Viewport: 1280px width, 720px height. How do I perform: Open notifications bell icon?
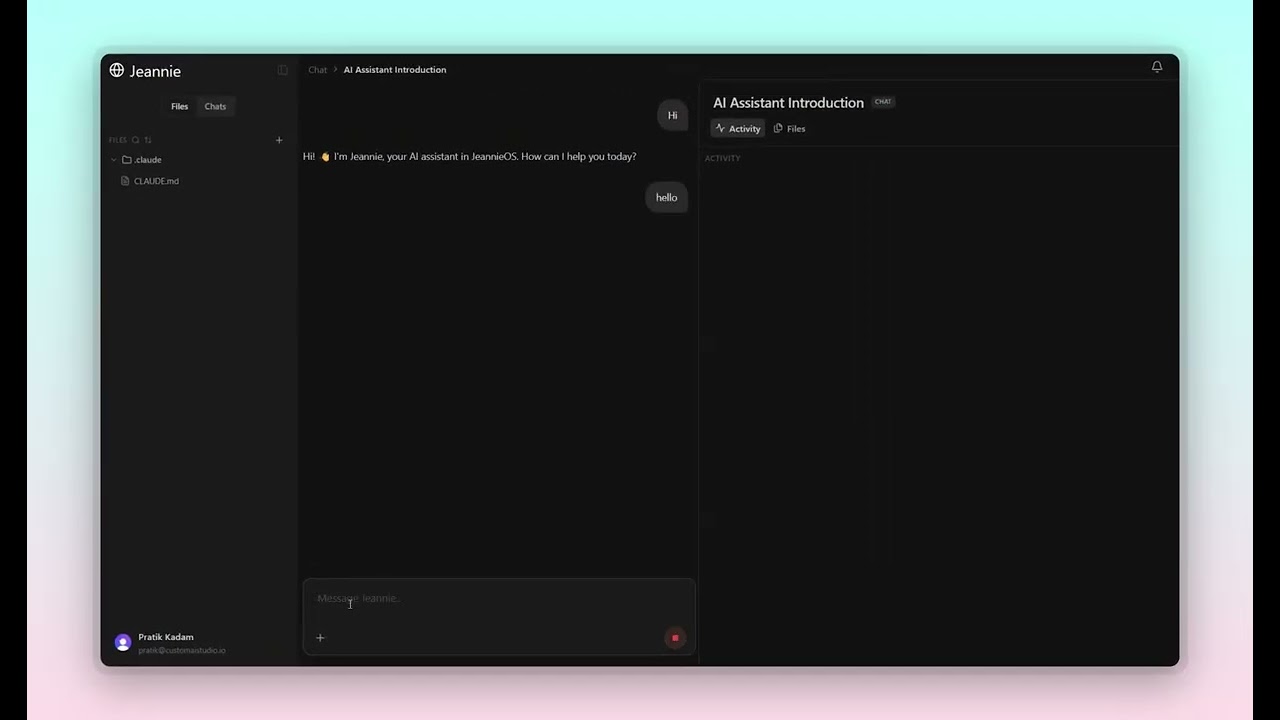click(1157, 67)
